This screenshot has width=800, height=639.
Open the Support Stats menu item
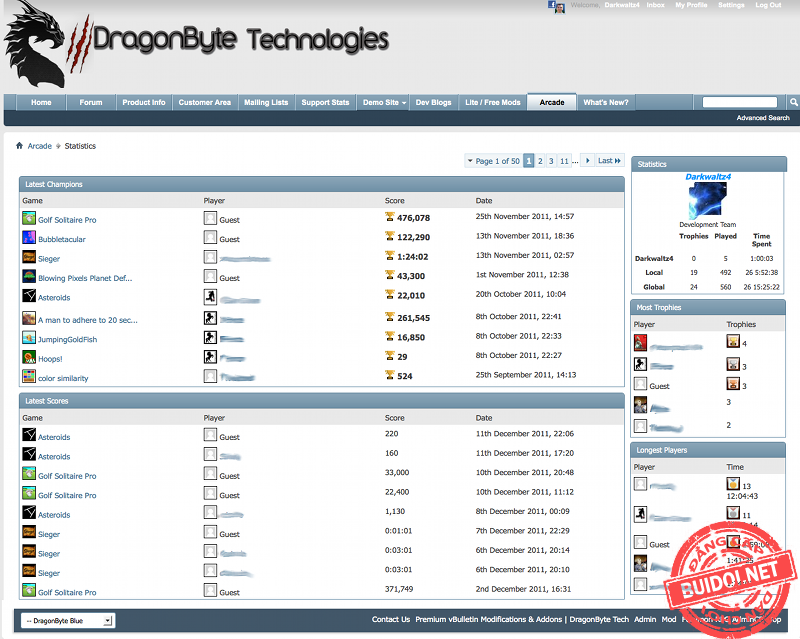pyautogui.click(x=325, y=102)
